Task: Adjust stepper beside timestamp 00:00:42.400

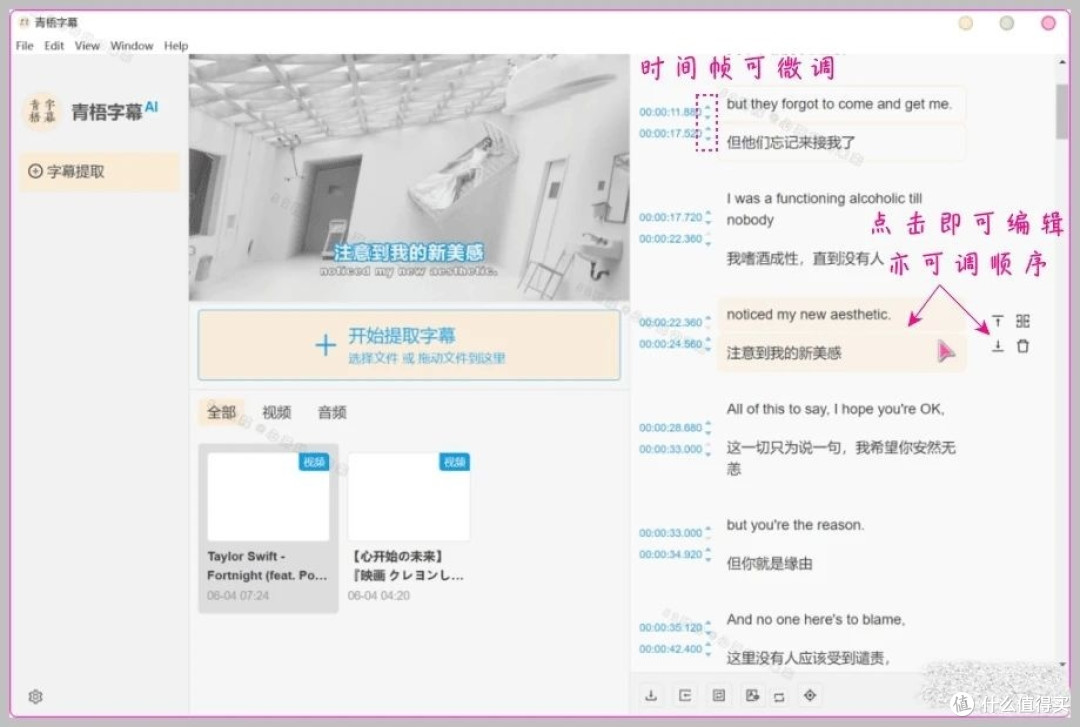Action: coord(708,649)
